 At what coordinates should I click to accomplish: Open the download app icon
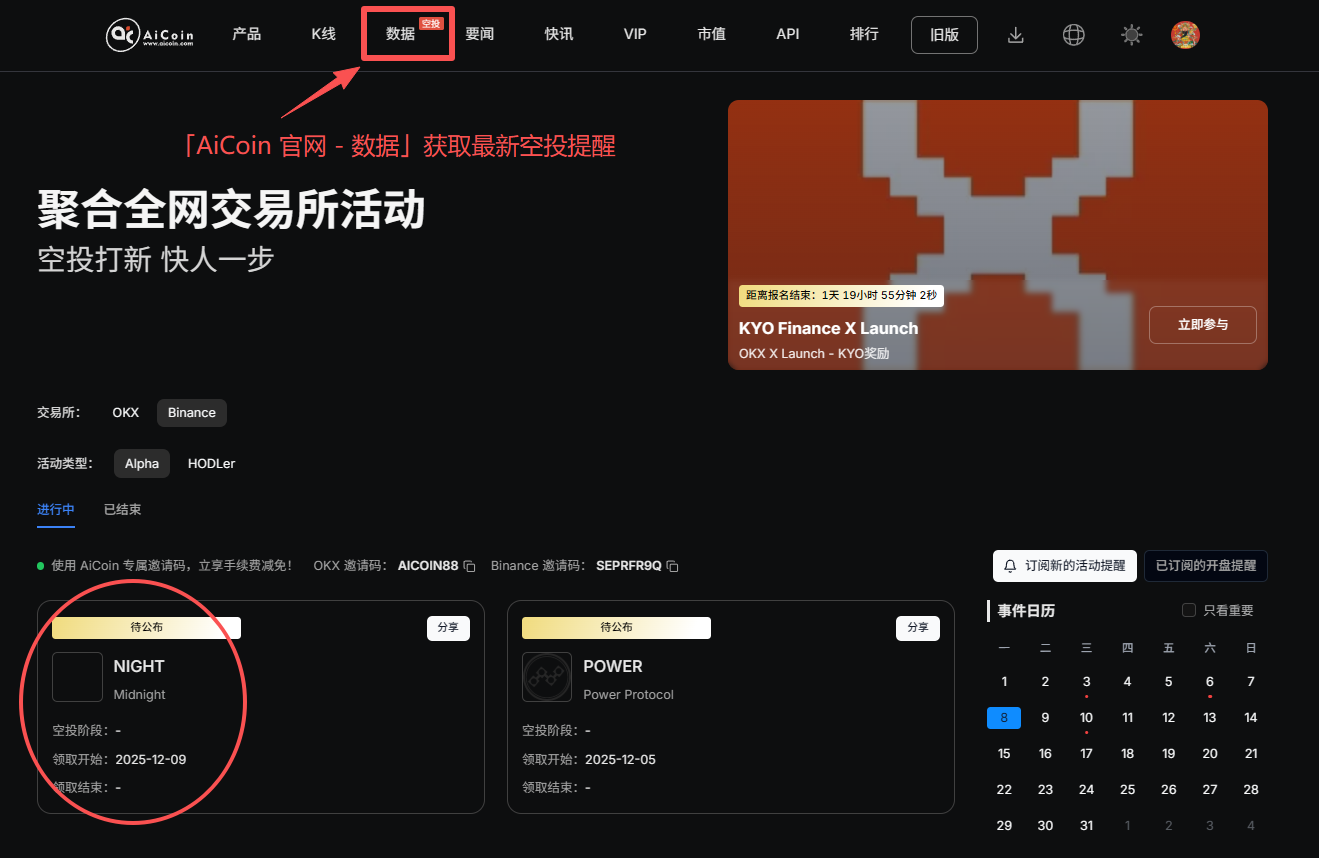point(1016,34)
